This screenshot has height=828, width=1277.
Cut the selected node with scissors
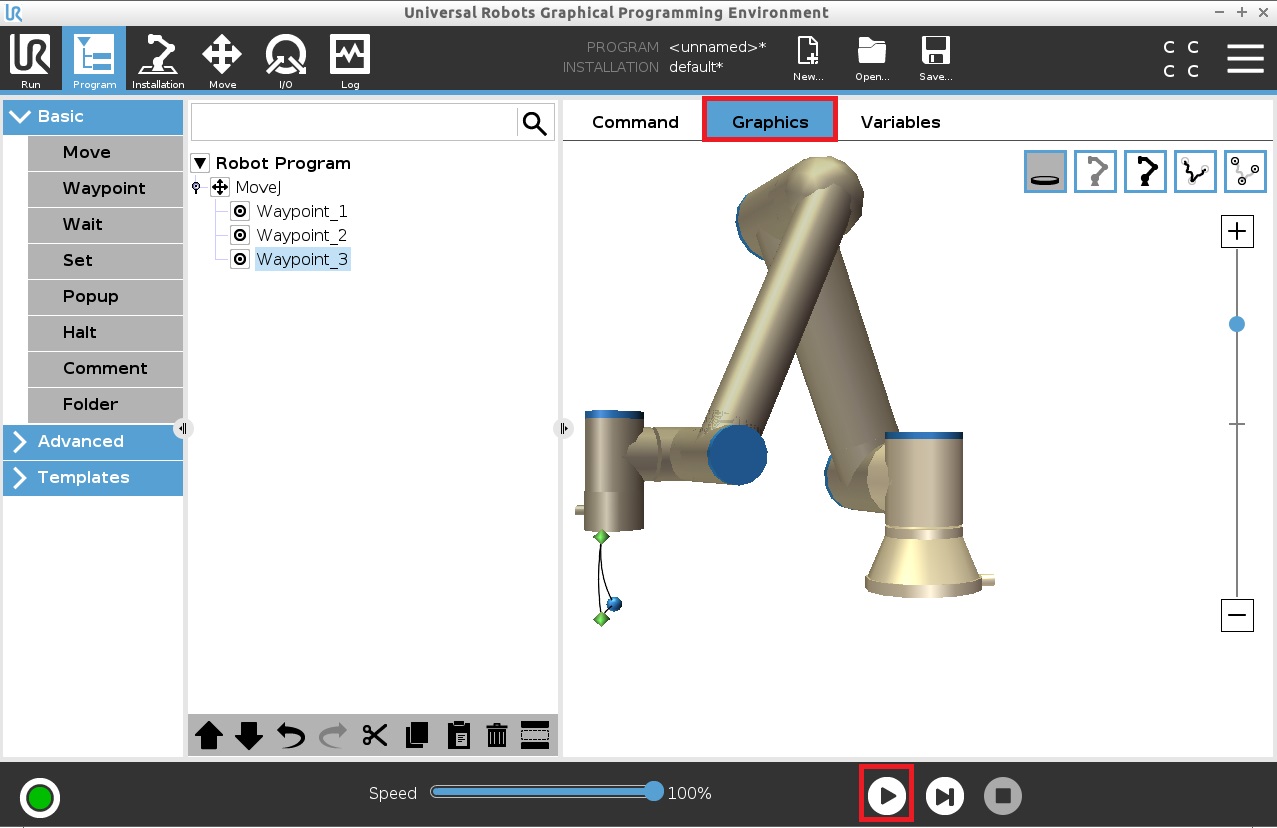(x=375, y=736)
